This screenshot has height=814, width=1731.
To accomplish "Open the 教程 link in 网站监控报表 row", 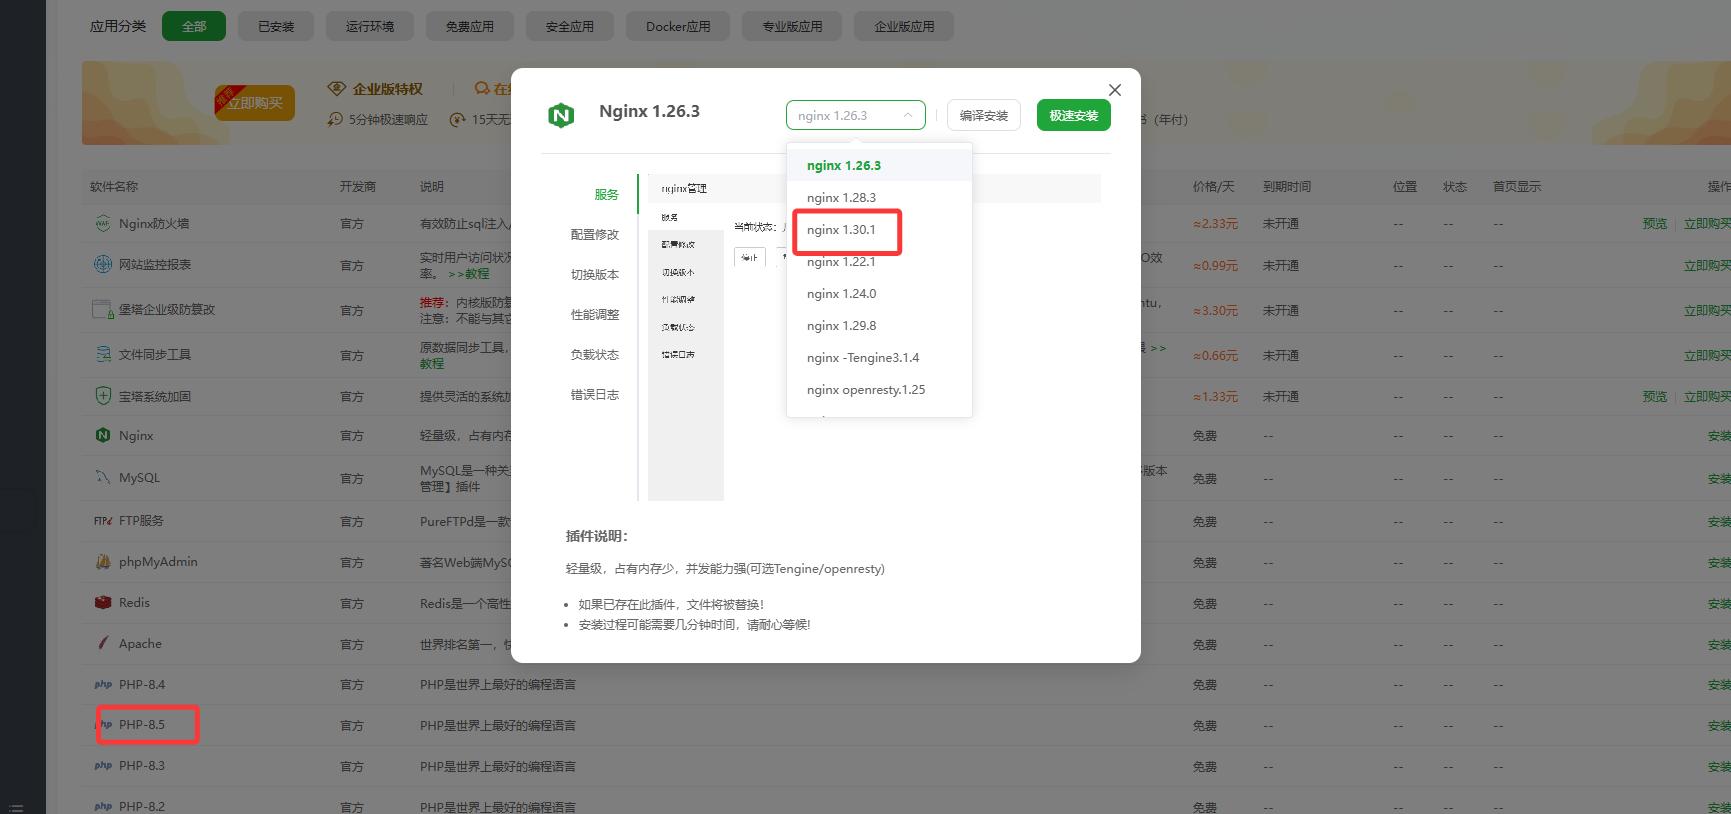I will pos(469,274).
